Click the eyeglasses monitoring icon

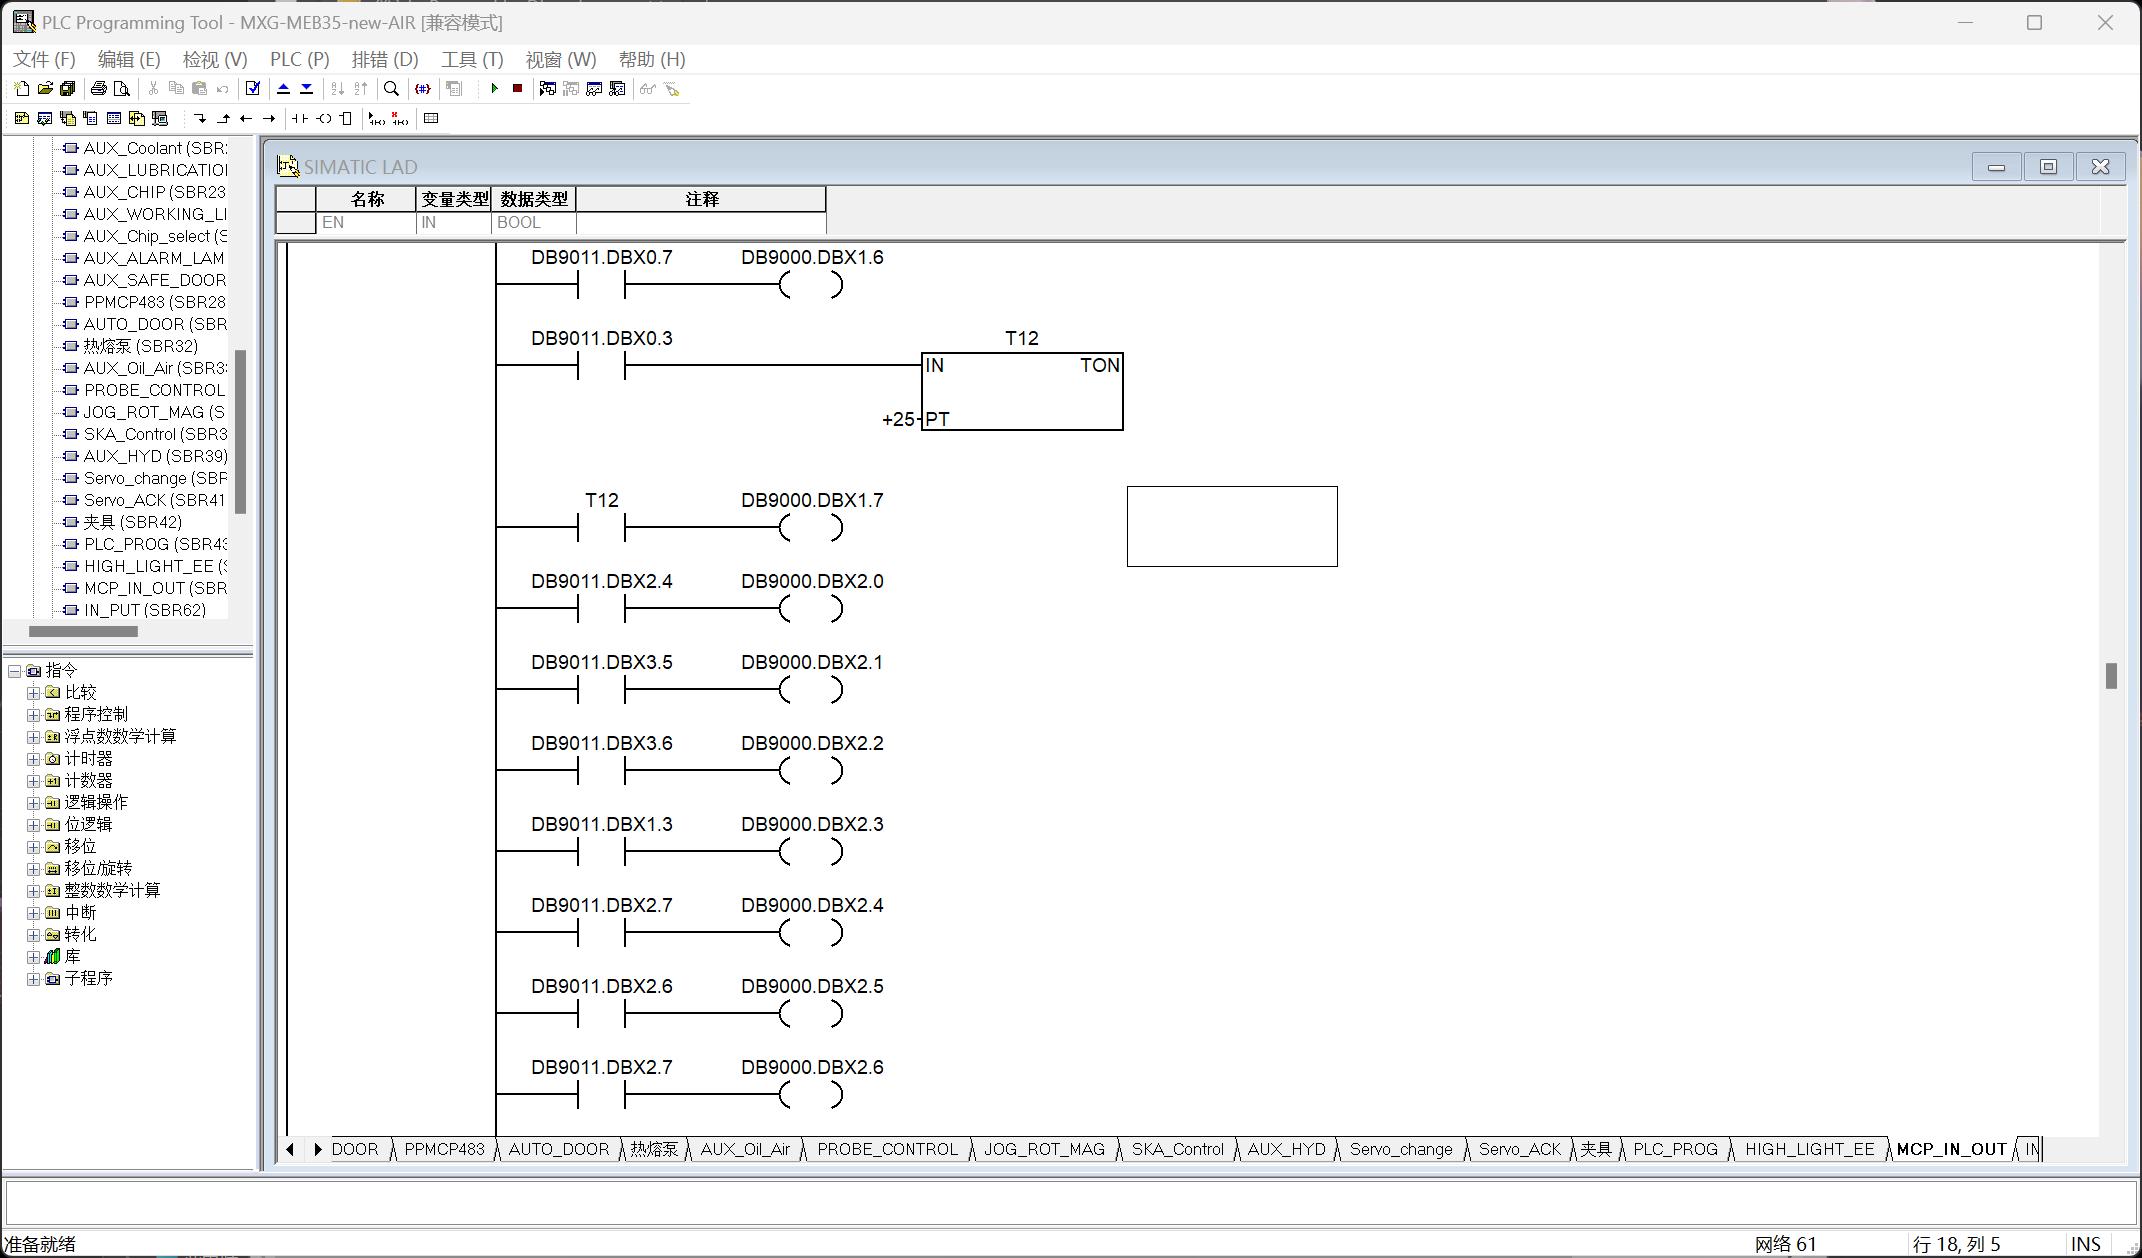[648, 89]
